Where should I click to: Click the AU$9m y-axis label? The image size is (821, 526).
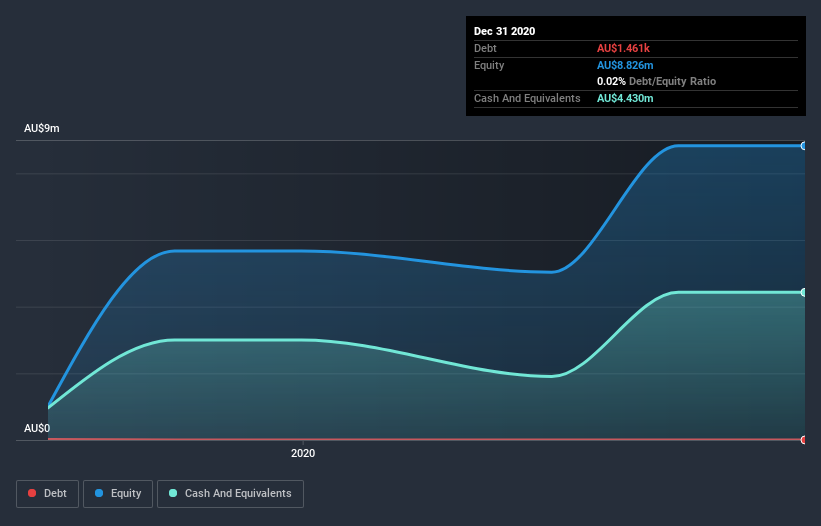pos(41,128)
